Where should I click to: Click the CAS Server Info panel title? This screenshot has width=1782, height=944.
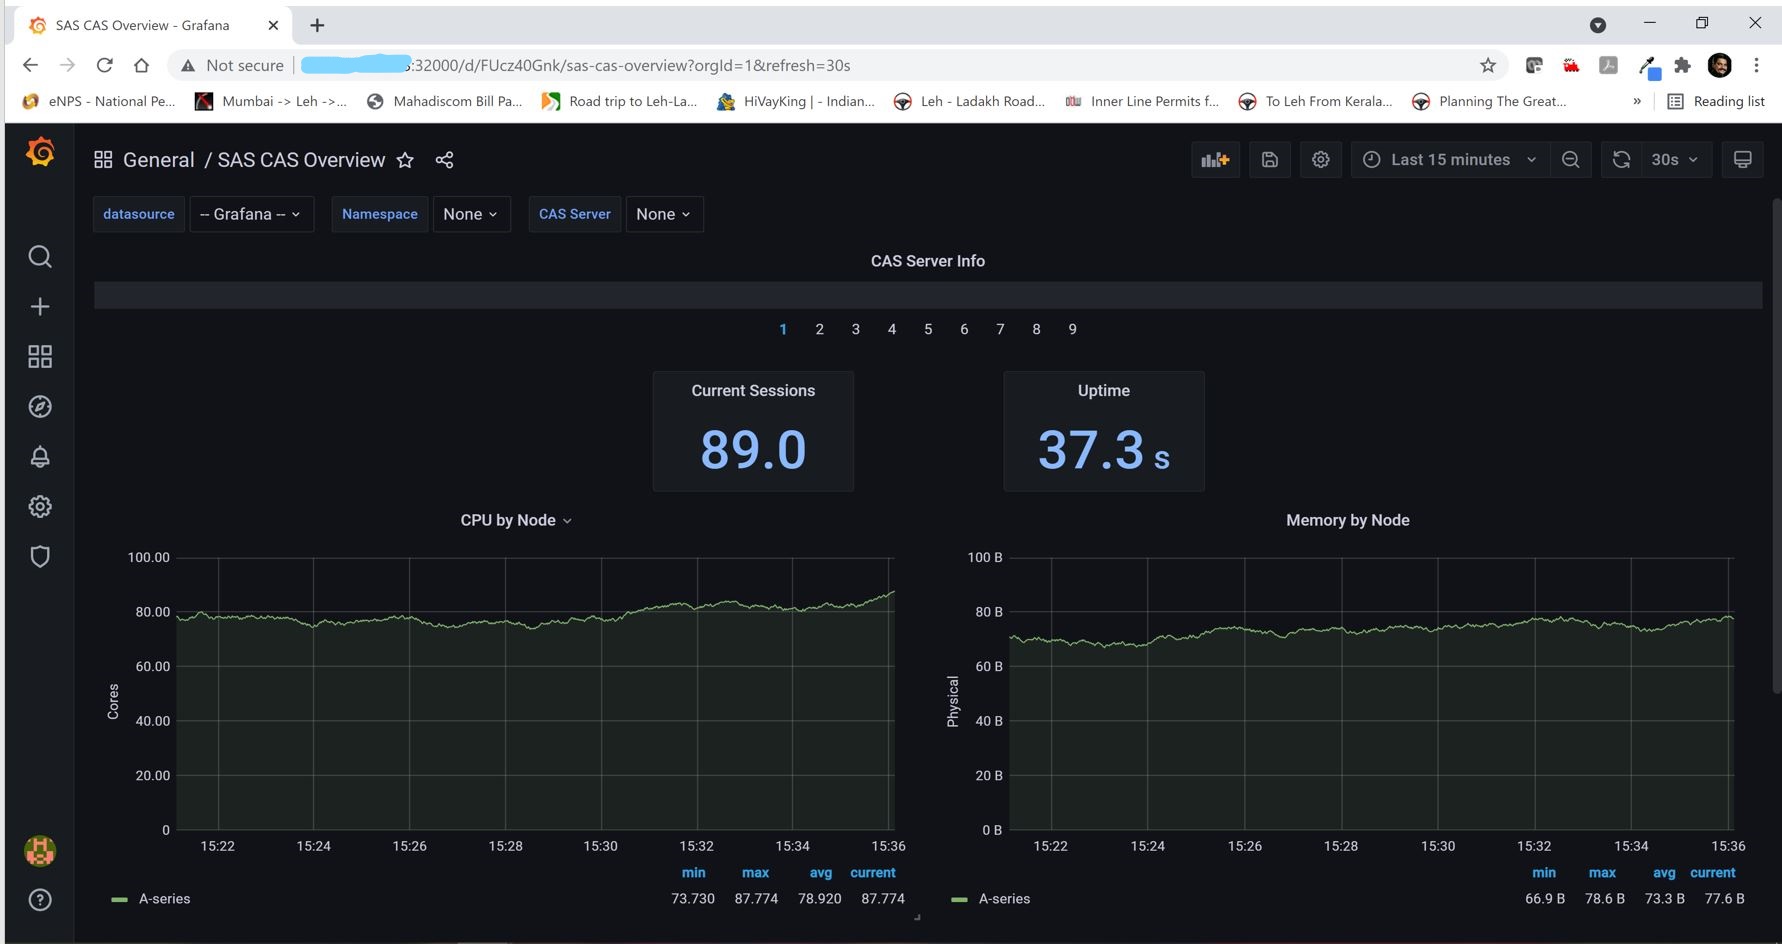pos(928,261)
